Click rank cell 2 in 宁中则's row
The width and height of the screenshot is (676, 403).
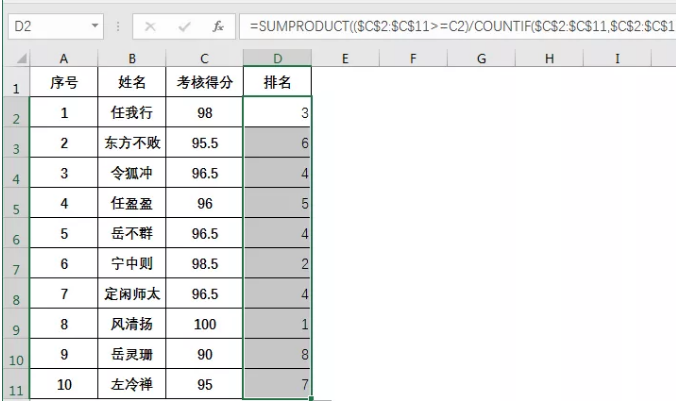[277, 263]
